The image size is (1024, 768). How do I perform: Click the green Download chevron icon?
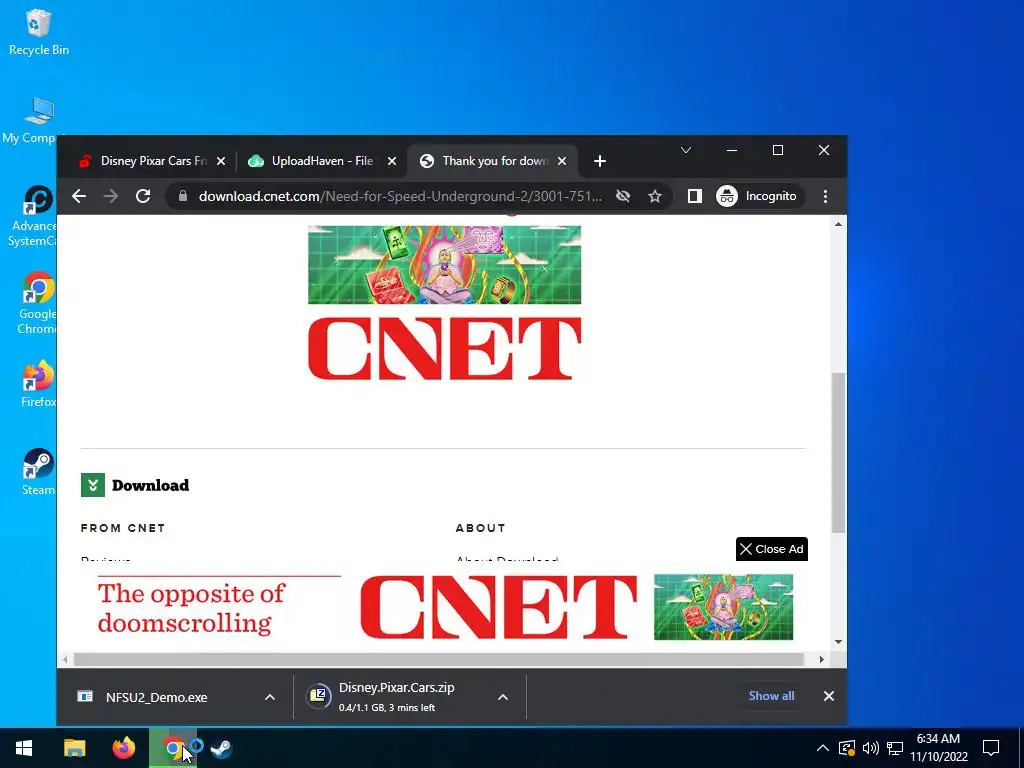93,485
